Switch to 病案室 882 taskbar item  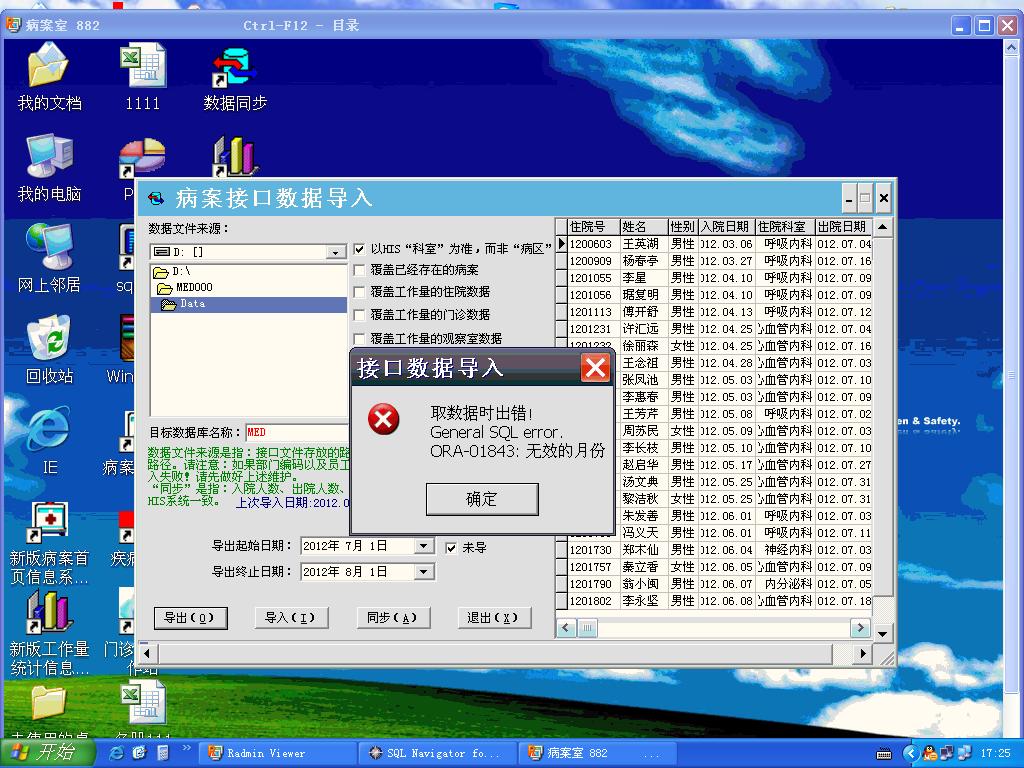[x=597, y=753]
